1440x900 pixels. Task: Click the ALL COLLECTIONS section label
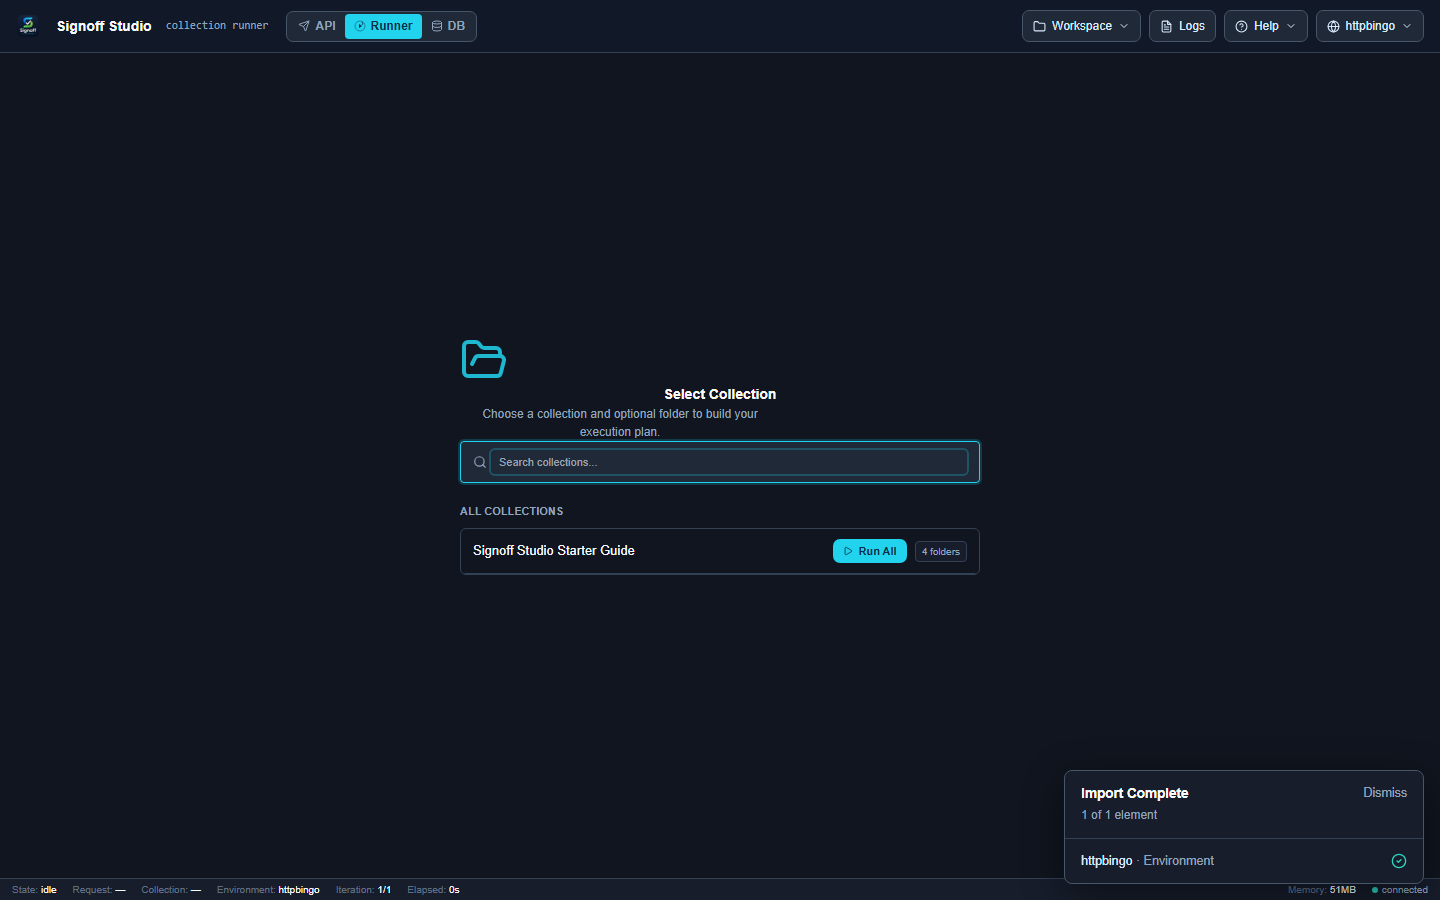point(511,511)
